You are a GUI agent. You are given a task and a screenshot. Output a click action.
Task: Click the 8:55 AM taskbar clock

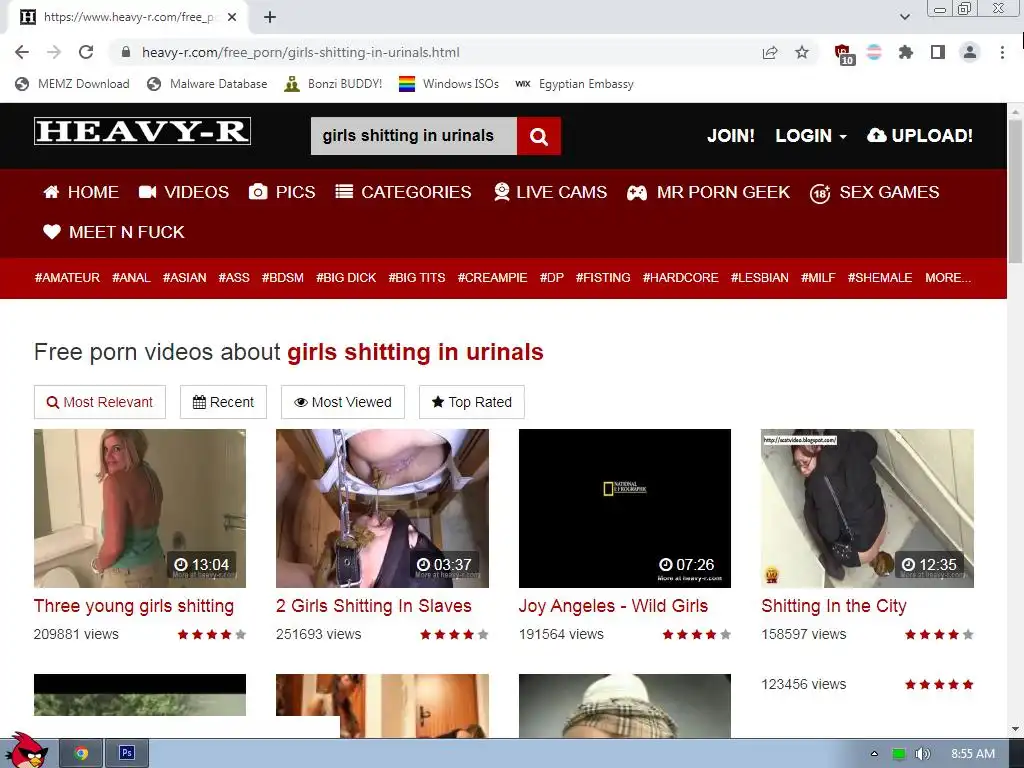click(972, 754)
